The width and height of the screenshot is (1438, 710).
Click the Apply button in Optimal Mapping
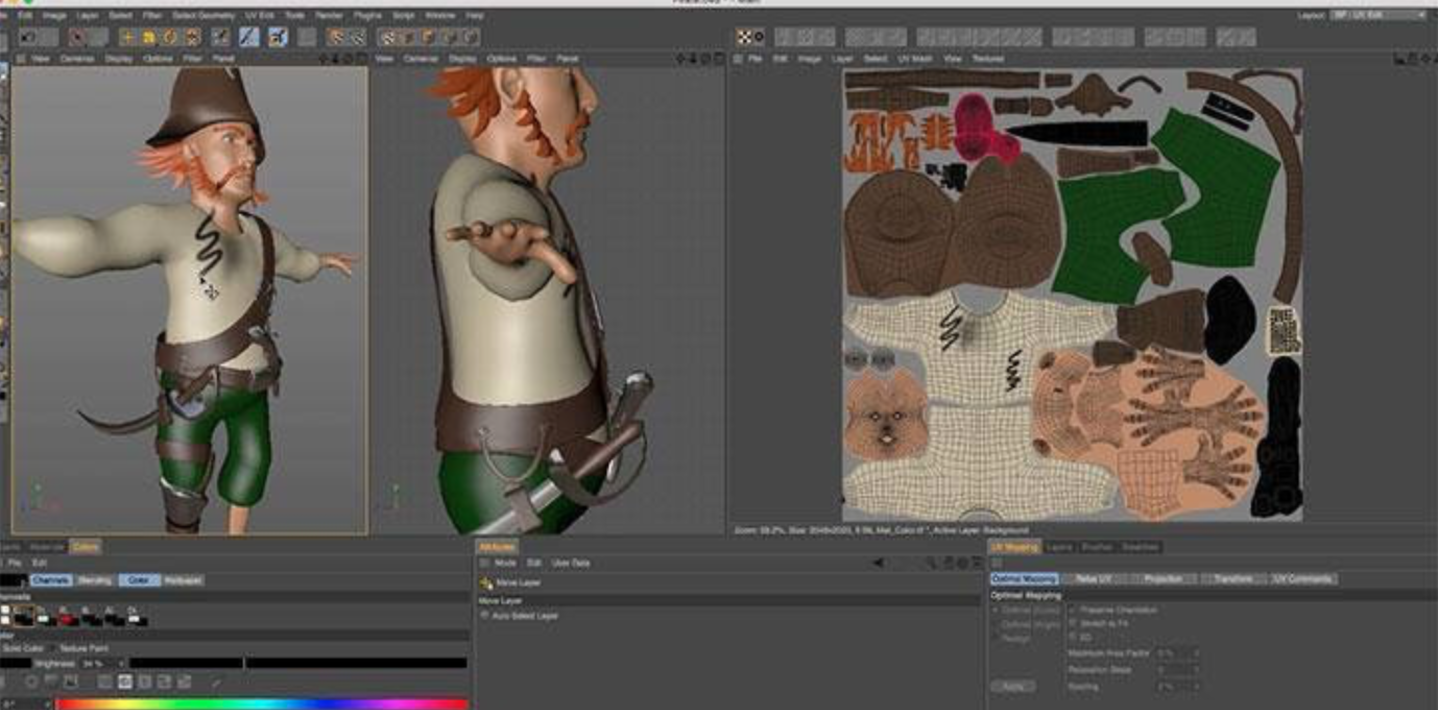pyautogui.click(x=1012, y=687)
